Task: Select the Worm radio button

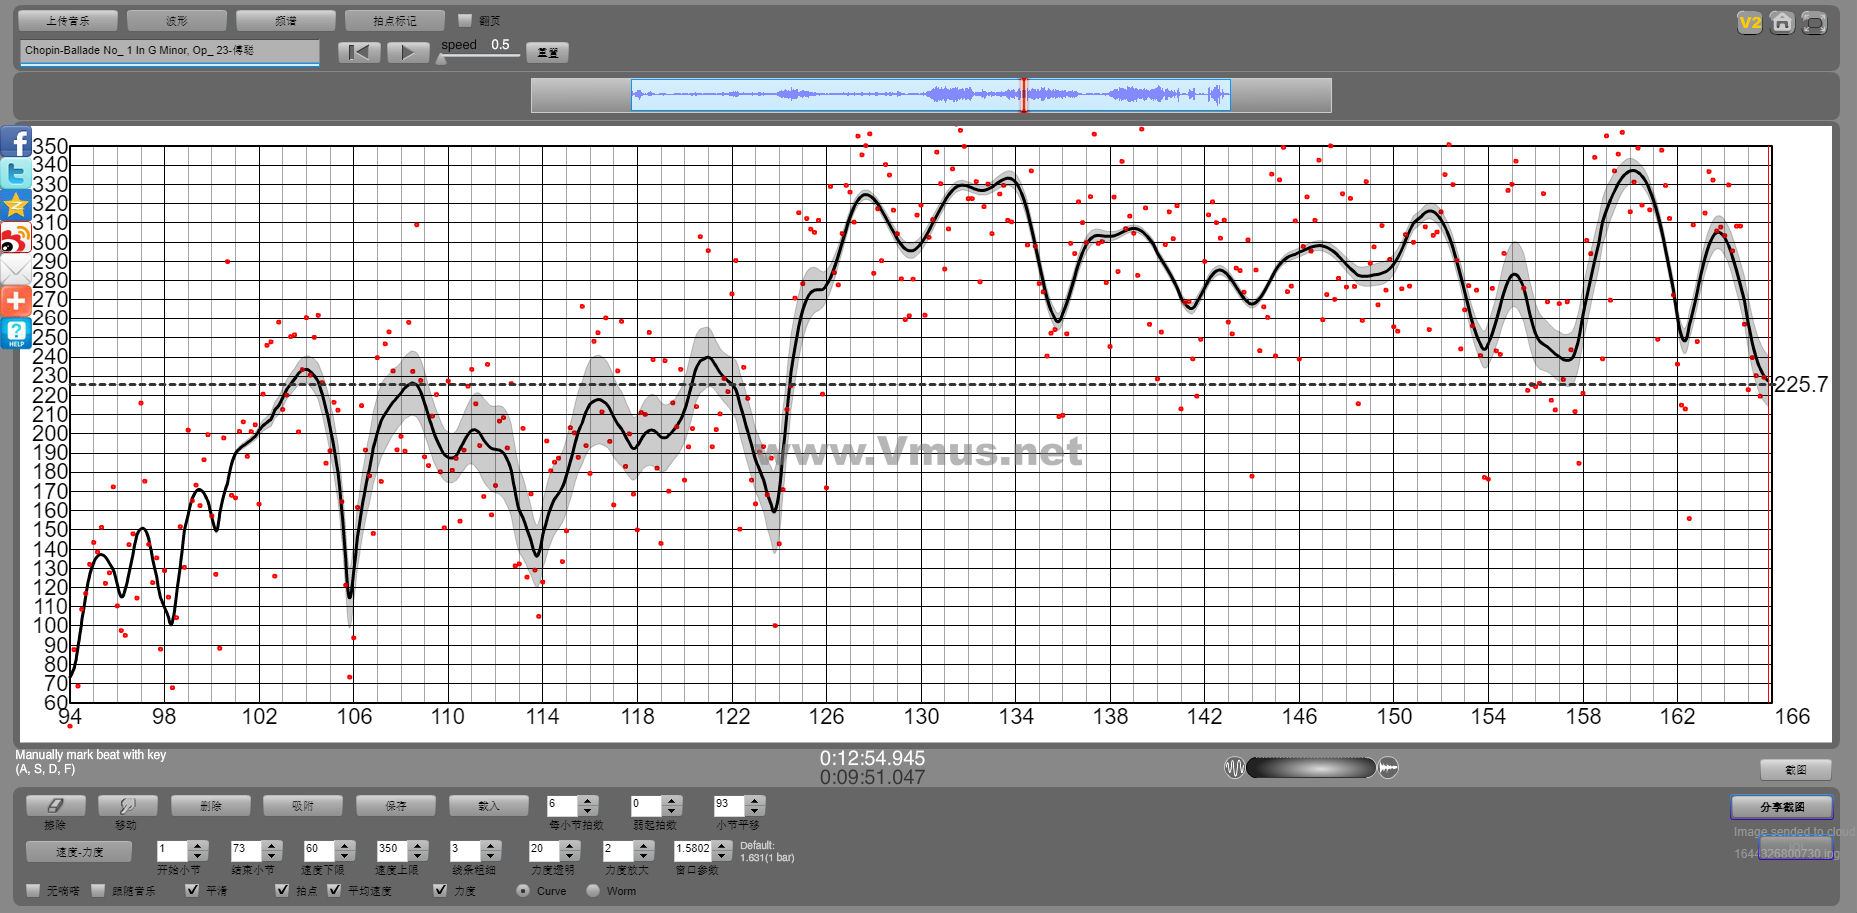Action: coord(593,890)
